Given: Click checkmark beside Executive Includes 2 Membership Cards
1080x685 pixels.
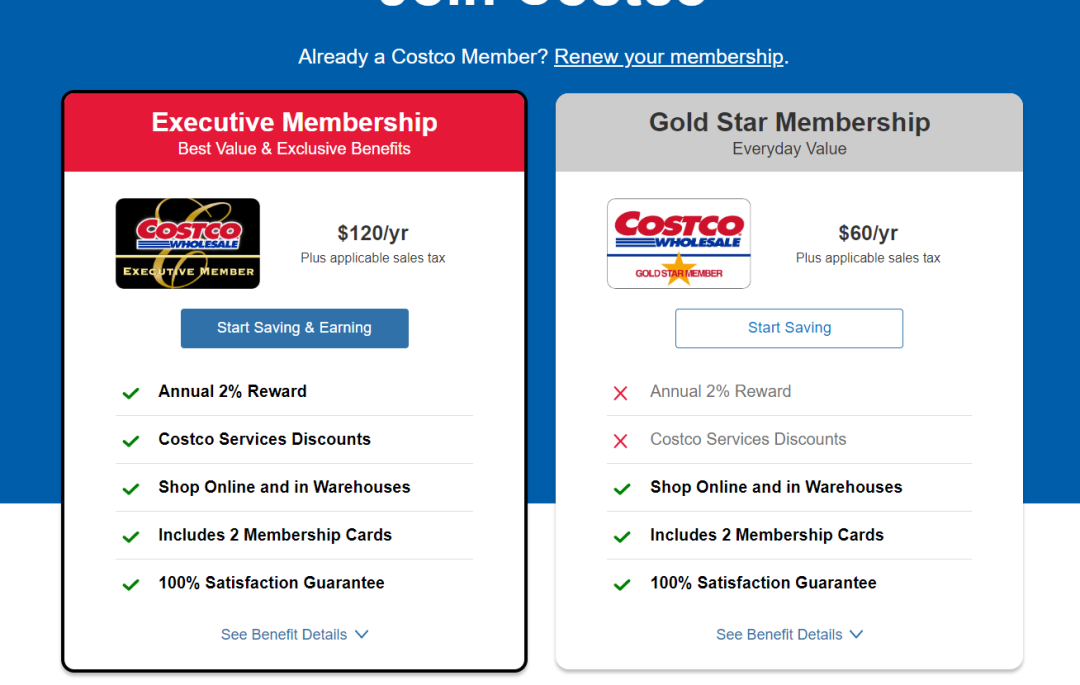Looking at the screenshot, I should click(131, 537).
